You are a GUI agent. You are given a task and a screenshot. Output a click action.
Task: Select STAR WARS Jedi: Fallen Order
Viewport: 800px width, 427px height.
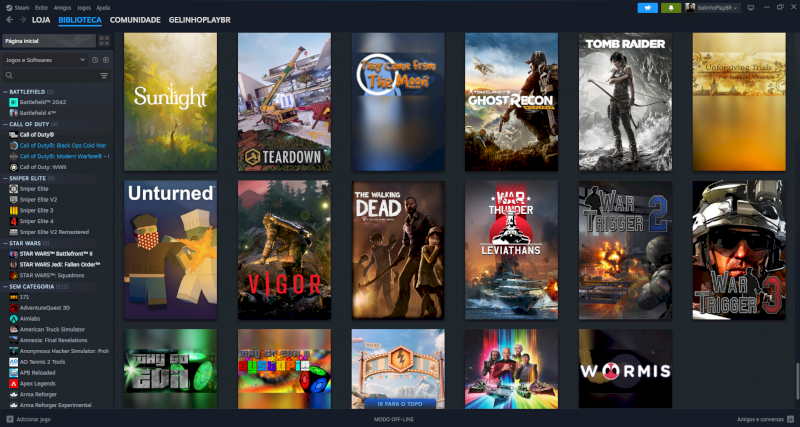pos(59,264)
